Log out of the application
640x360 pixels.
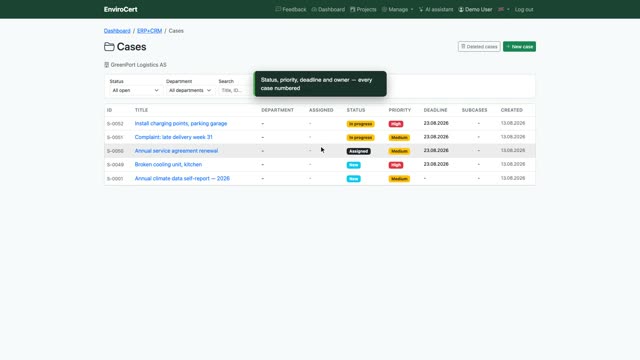click(524, 9)
